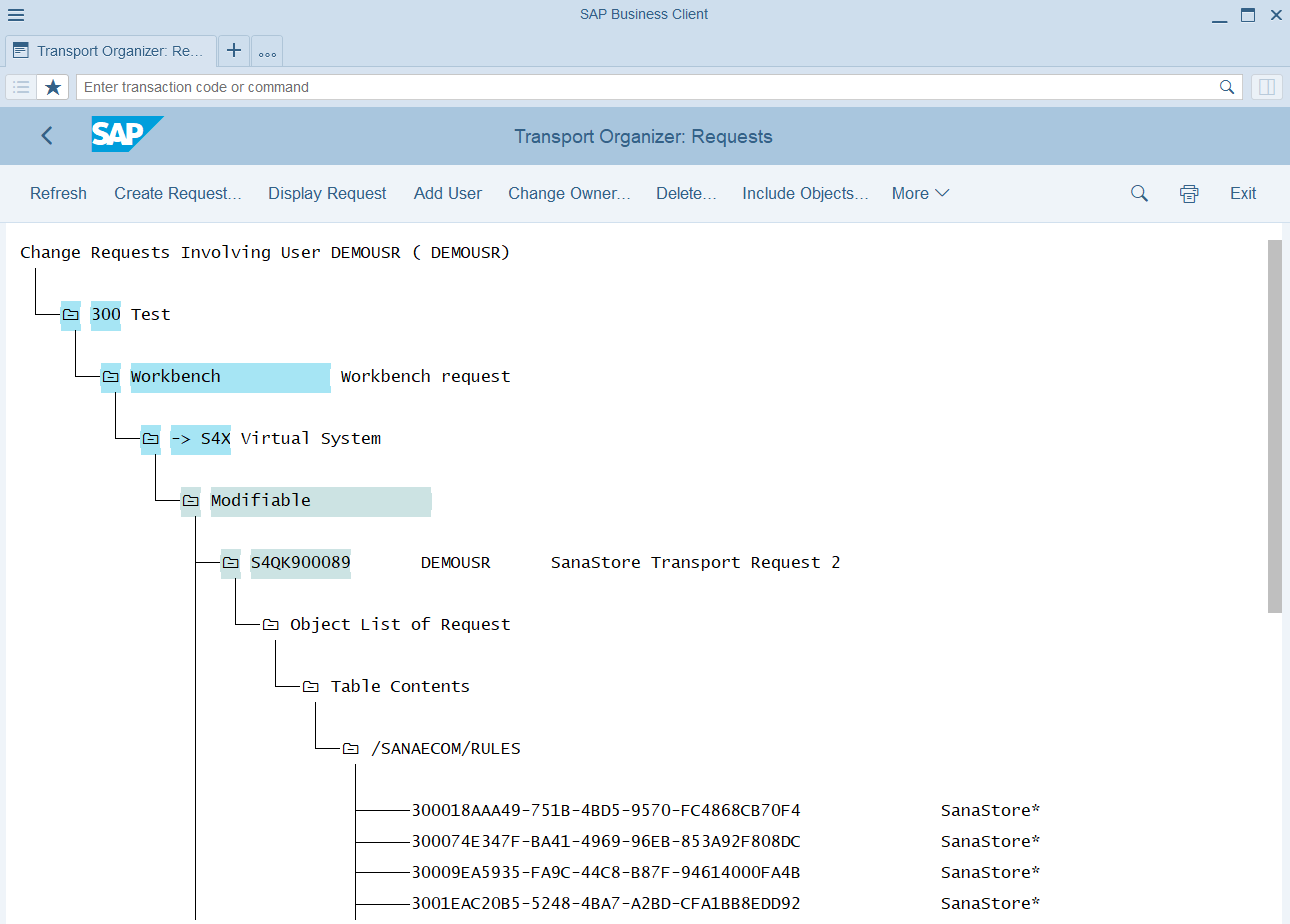Collapse request S4QK900089 folder

(x=230, y=563)
